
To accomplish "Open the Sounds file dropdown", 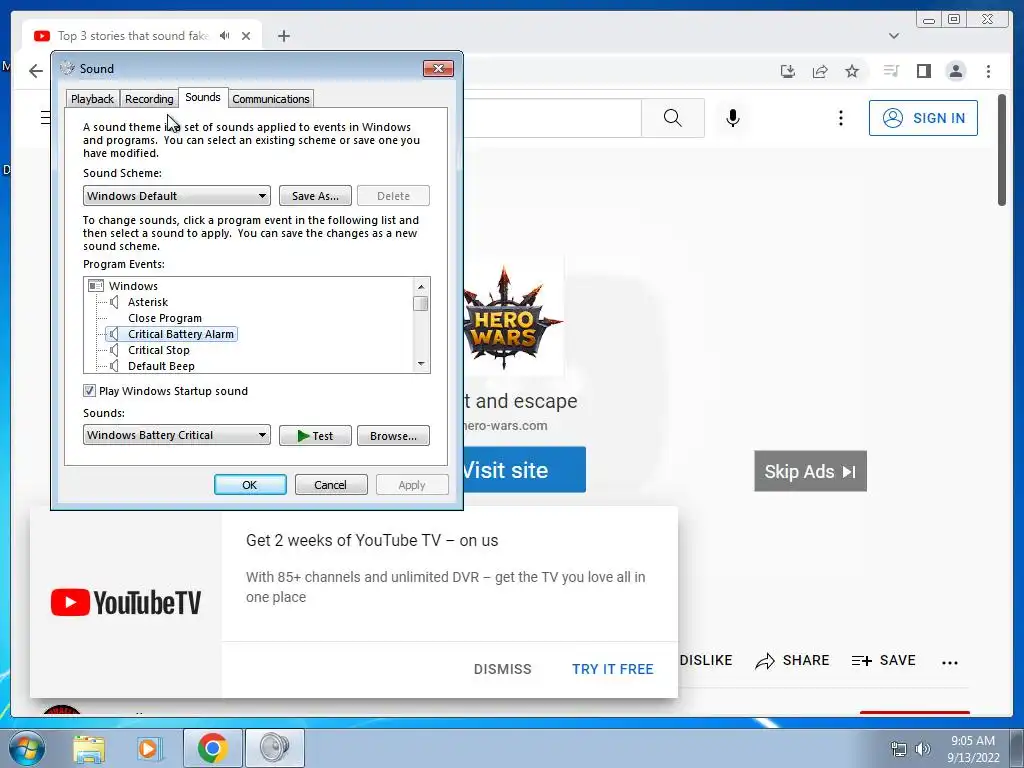I will point(177,435).
